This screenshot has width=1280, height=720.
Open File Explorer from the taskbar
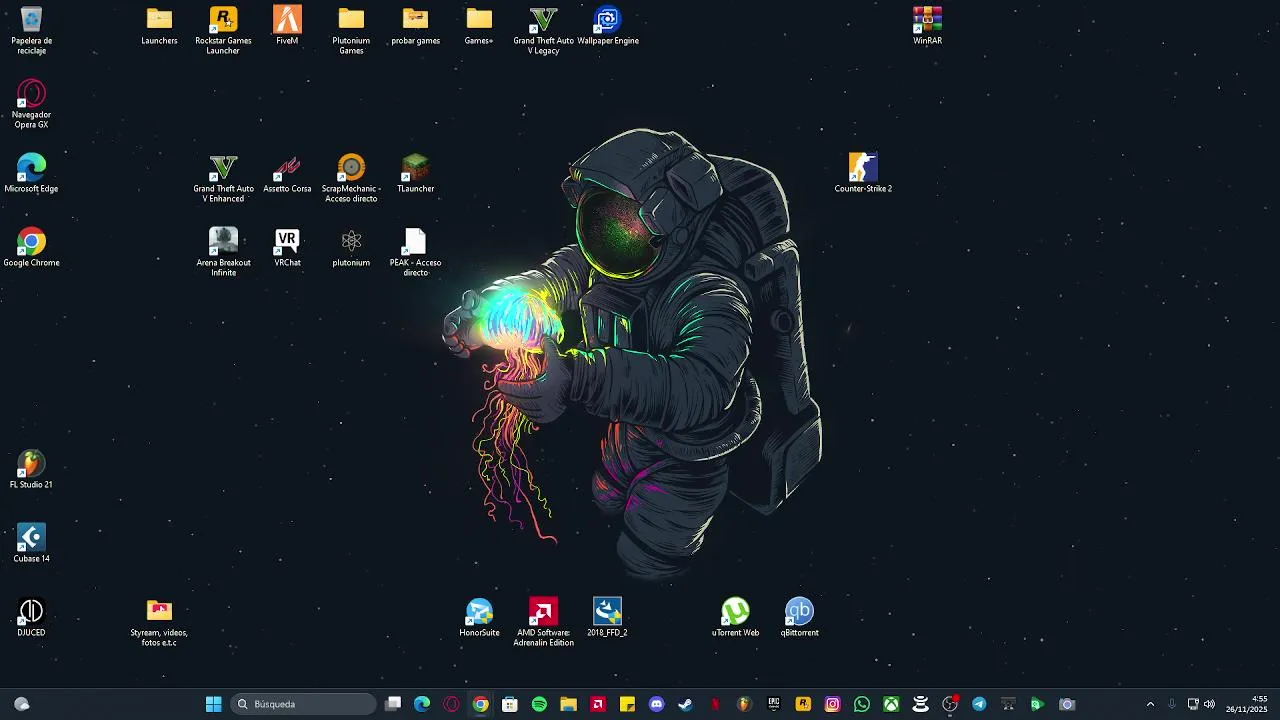(x=568, y=704)
